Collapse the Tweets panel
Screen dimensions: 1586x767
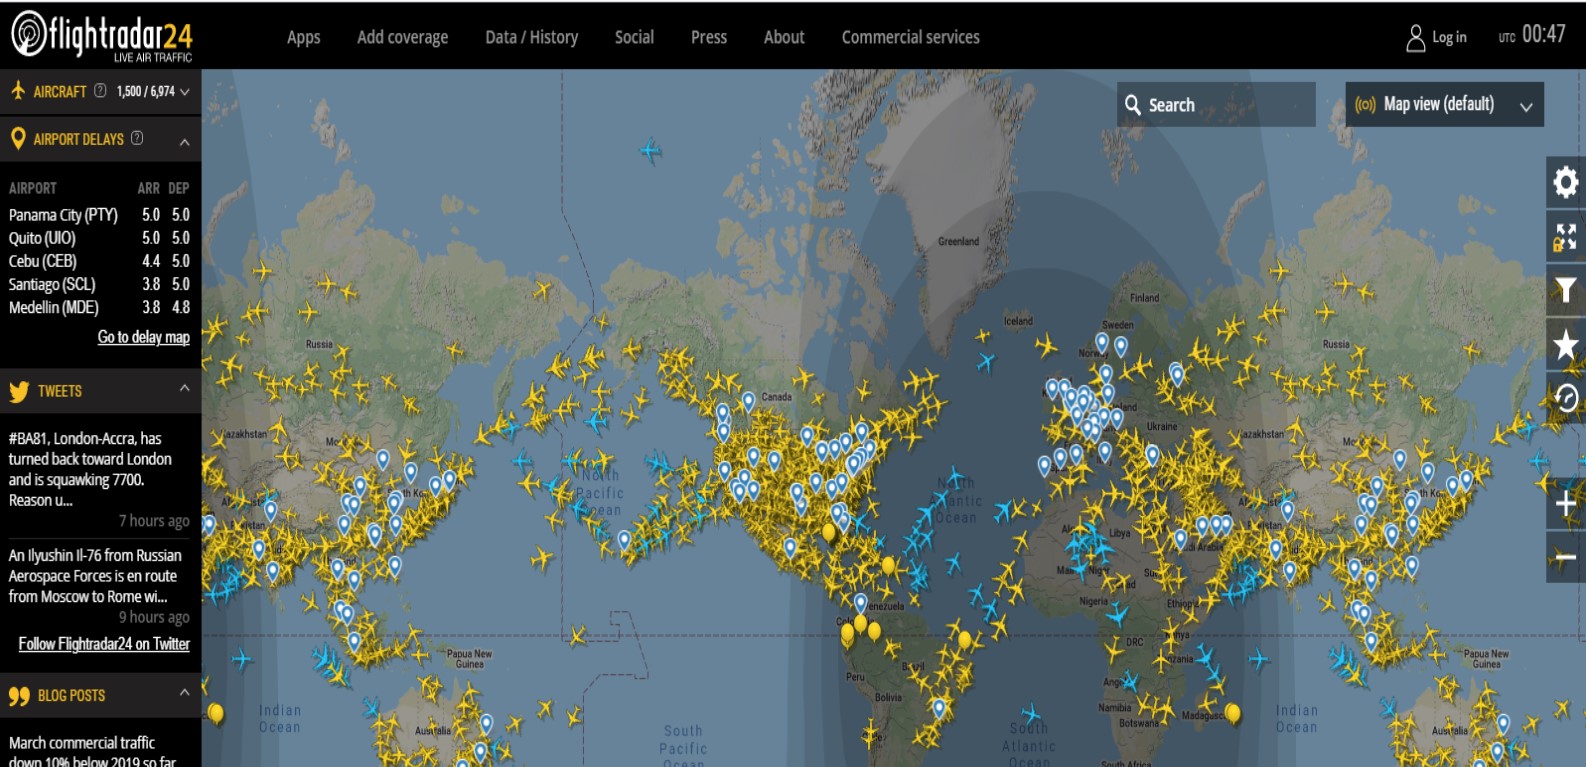(x=184, y=388)
